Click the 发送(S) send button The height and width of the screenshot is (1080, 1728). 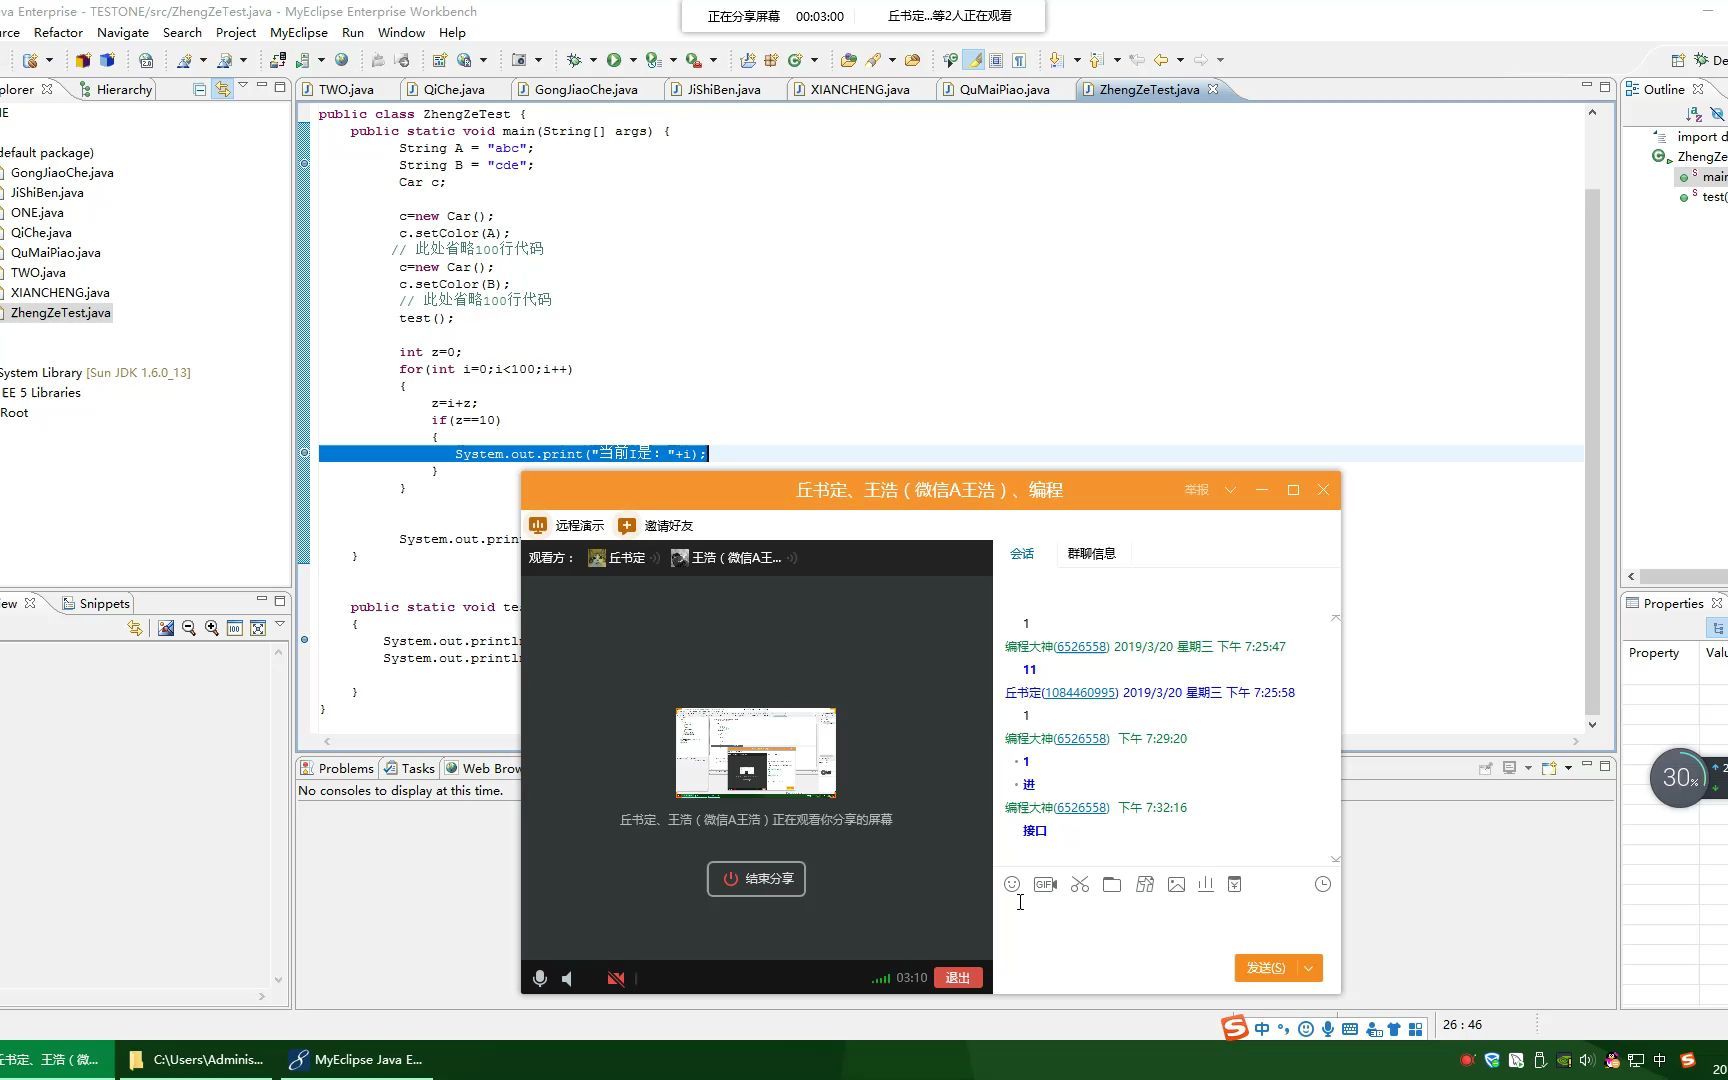click(1266, 968)
